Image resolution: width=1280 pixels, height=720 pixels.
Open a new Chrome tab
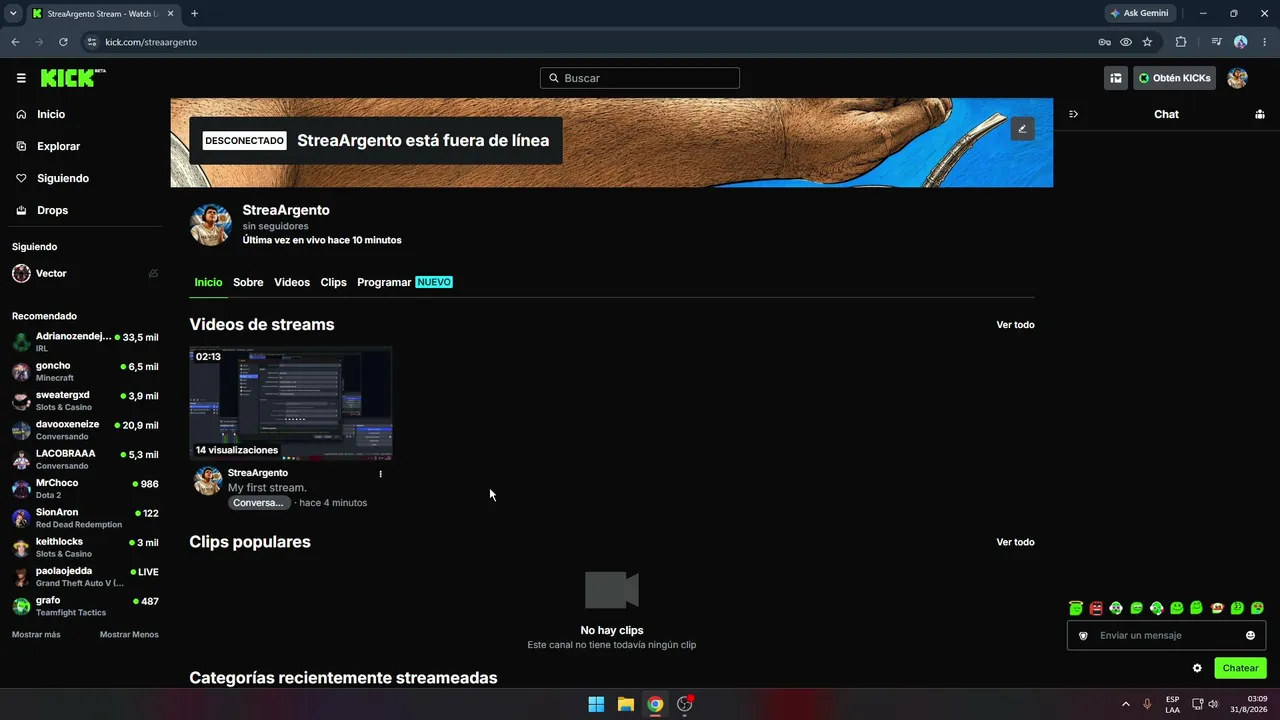click(194, 13)
